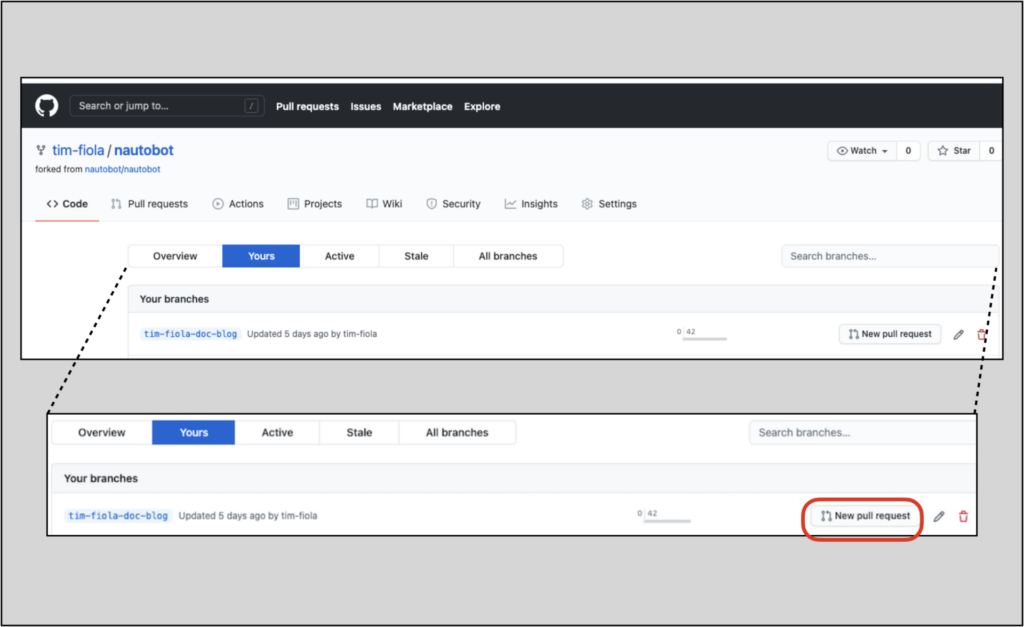Click the tim-fiola owner link
Screen dimensions: 1024x627
tap(78, 150)
